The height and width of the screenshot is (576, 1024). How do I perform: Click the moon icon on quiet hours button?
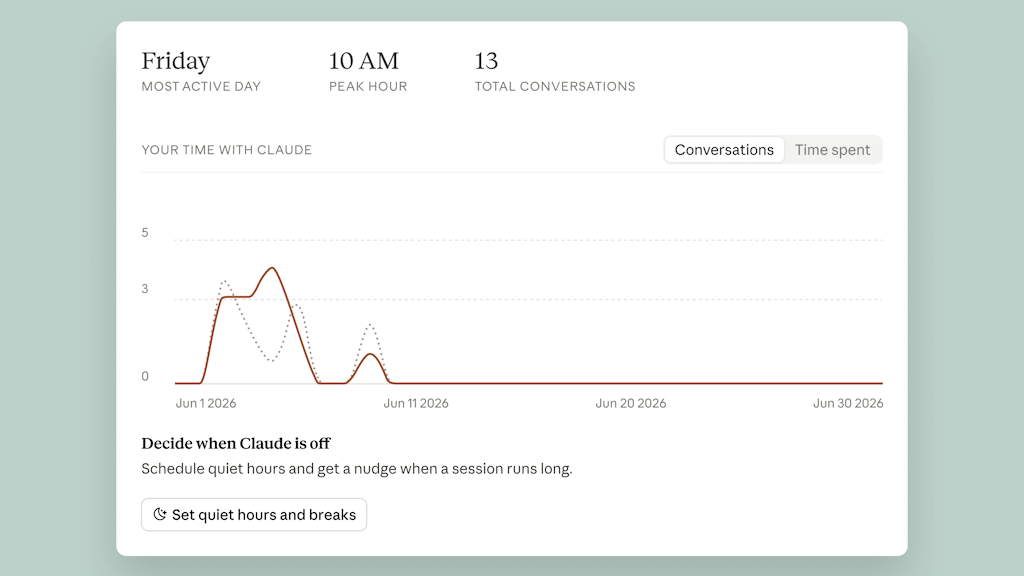[x=159, y=514]
